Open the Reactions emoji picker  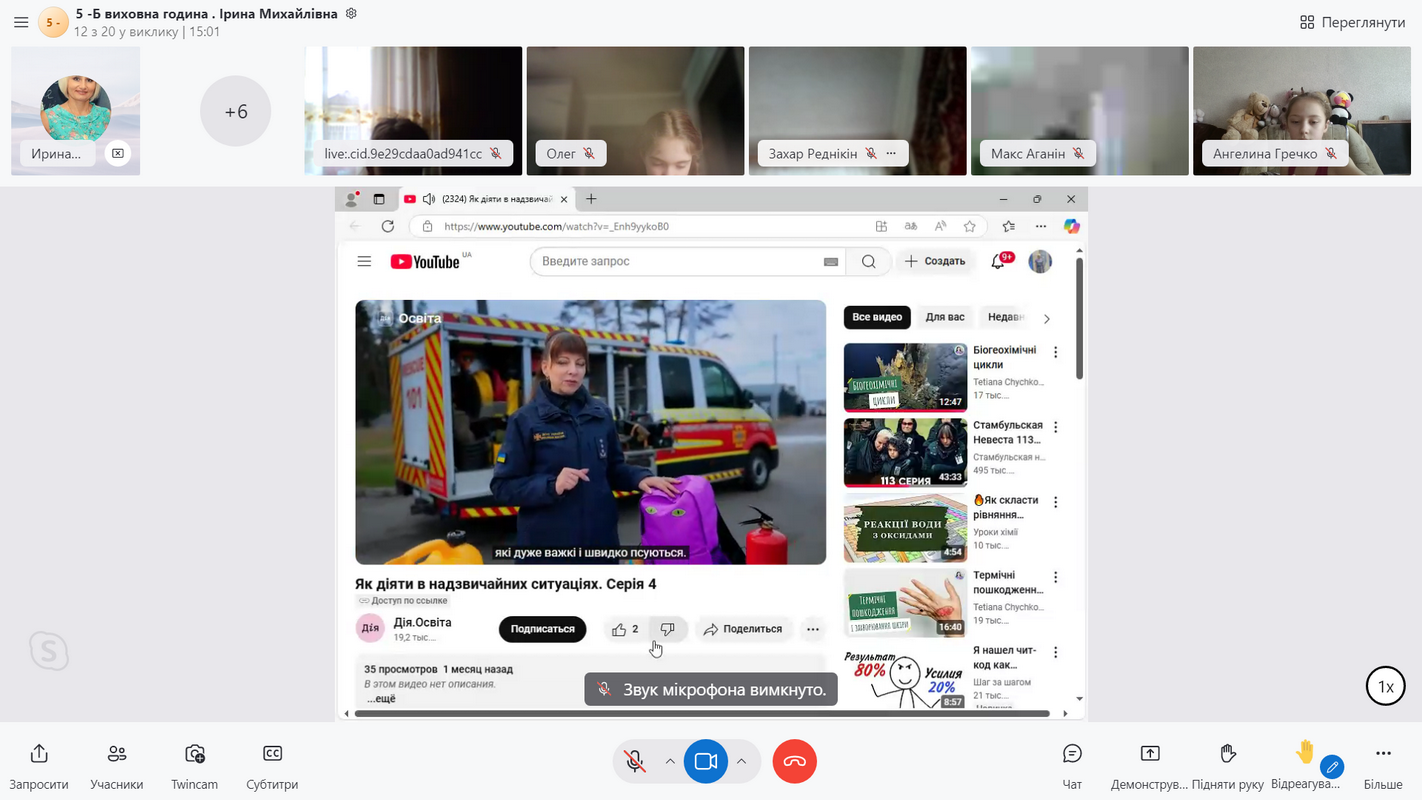click(1305, 753)
